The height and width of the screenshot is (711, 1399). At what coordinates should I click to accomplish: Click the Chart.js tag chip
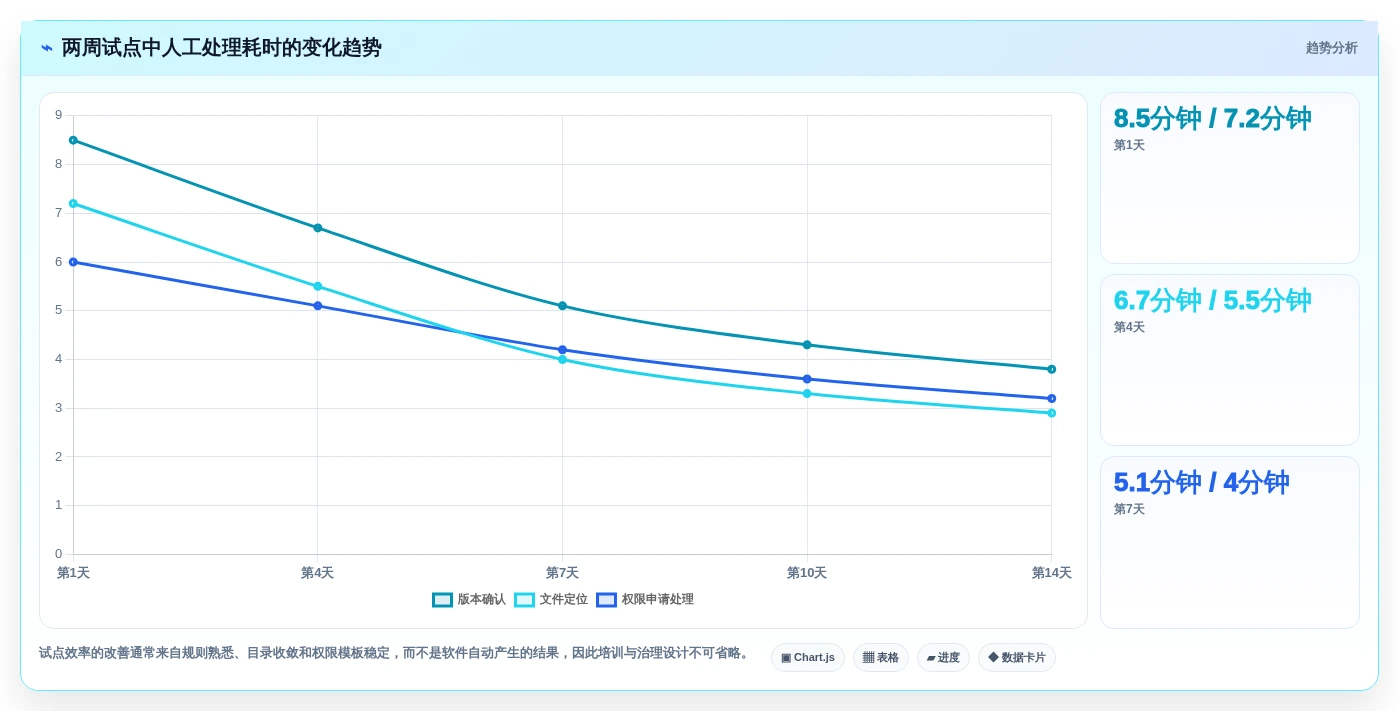pyautogui.click(x=808, y=658)
